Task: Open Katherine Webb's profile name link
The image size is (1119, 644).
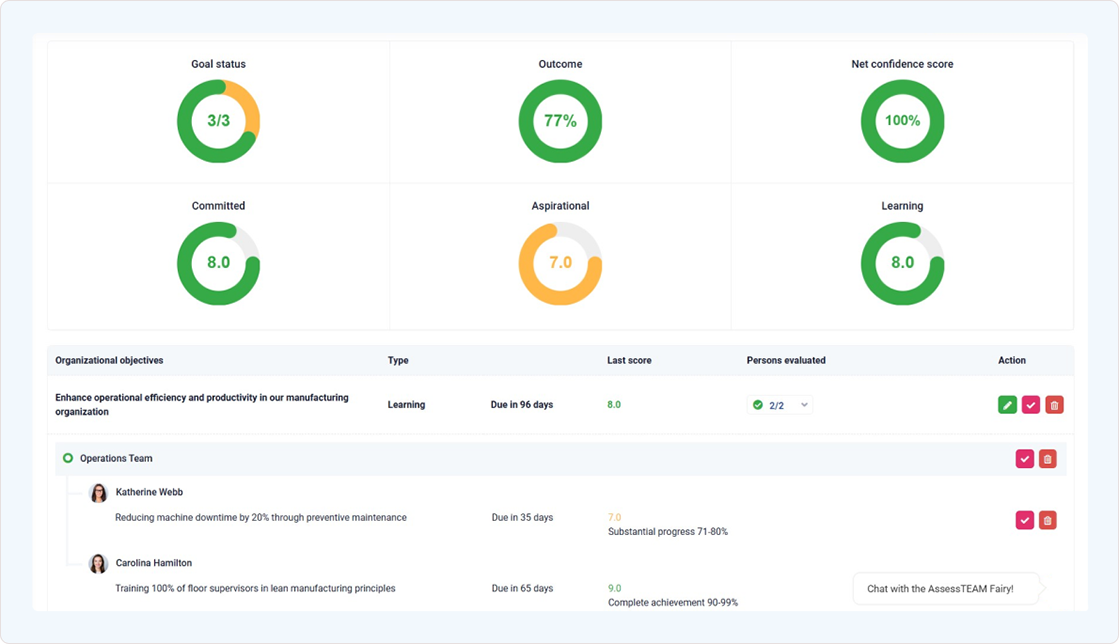Action: [x=148, y=492]
